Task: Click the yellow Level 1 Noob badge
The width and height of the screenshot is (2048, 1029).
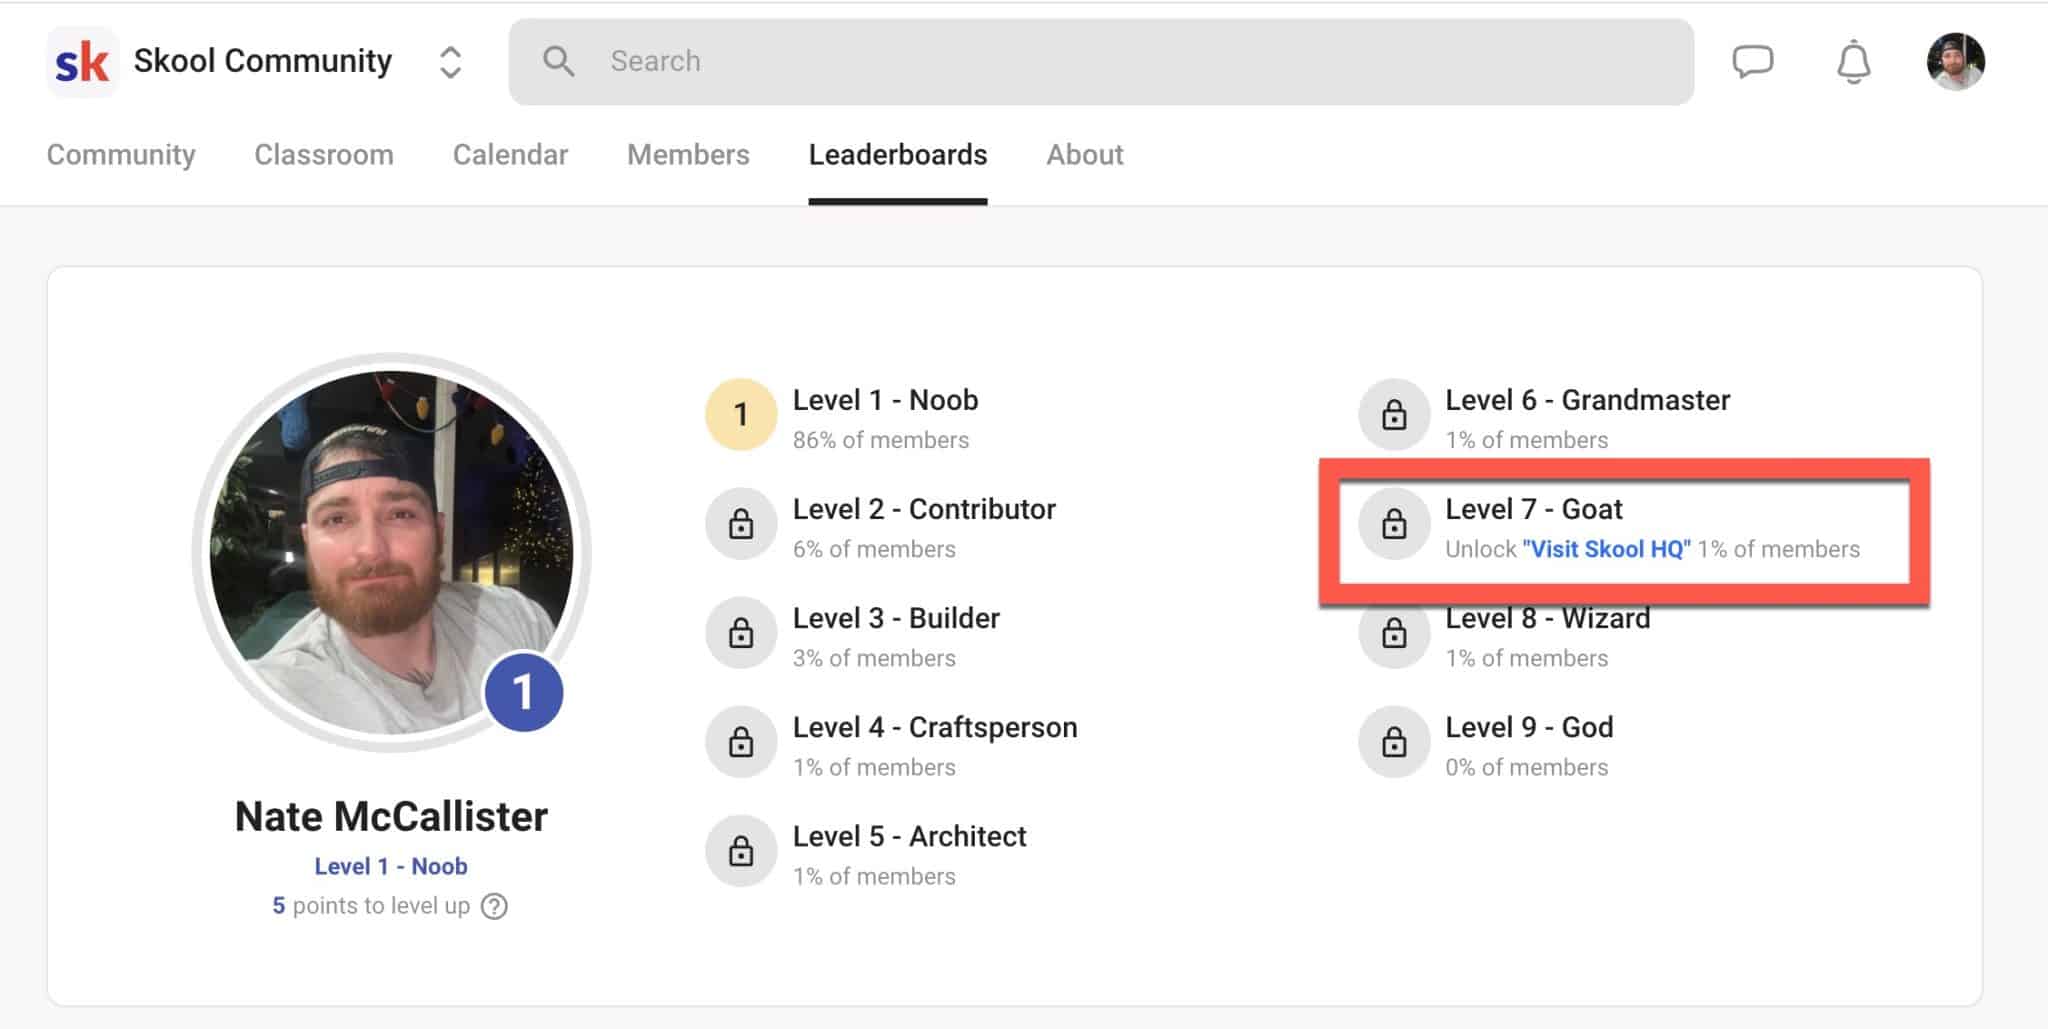Action: [x=741, y=415]
